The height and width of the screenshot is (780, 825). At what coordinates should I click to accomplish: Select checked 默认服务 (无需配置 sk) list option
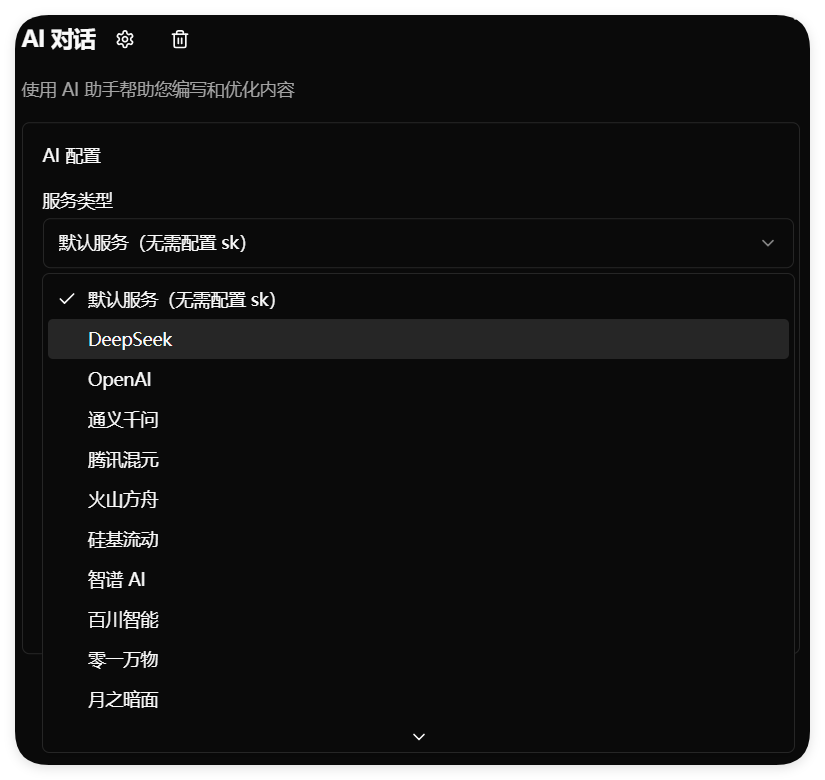pos(182,299)
